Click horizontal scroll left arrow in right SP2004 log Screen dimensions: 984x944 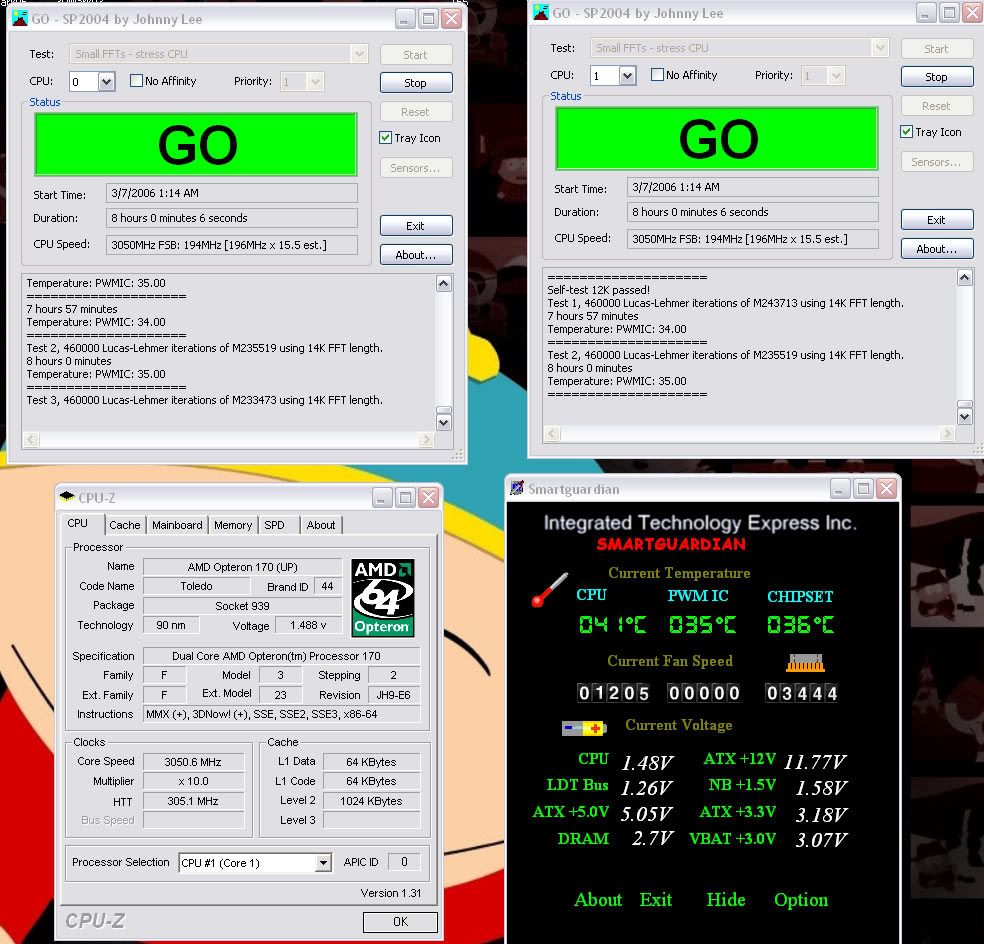point(552,433)
